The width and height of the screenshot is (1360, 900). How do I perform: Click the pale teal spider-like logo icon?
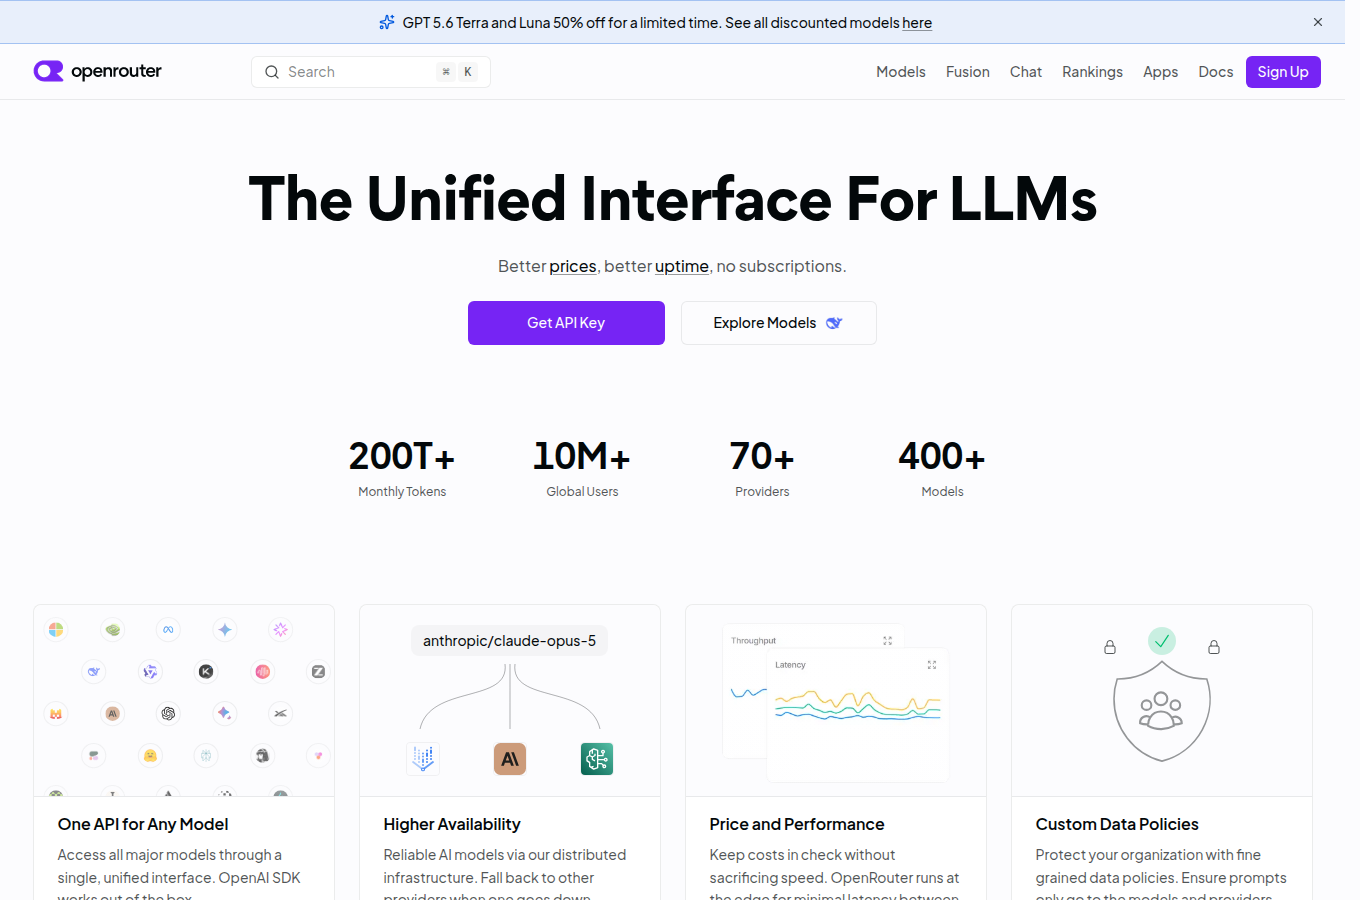click(x=206, y=756)
